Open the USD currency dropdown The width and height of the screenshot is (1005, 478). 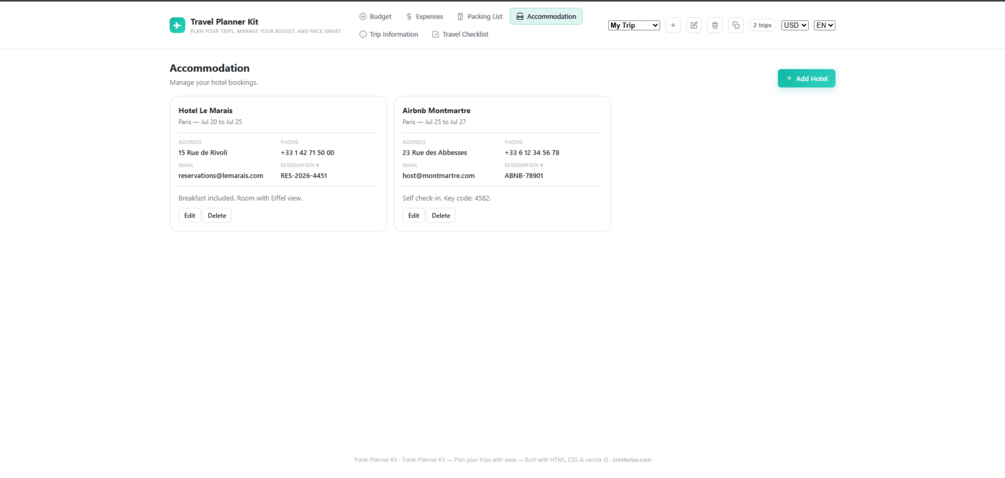pyautogui.click(x=795, y=25)
